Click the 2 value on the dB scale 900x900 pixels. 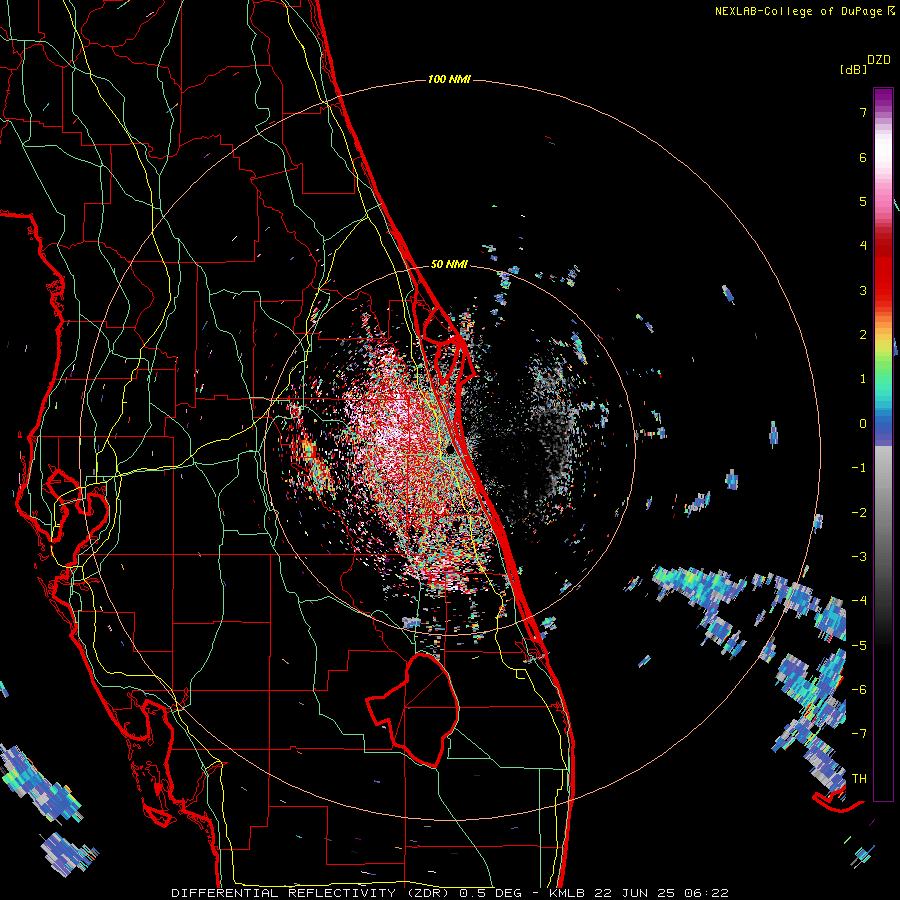[863, 335]
